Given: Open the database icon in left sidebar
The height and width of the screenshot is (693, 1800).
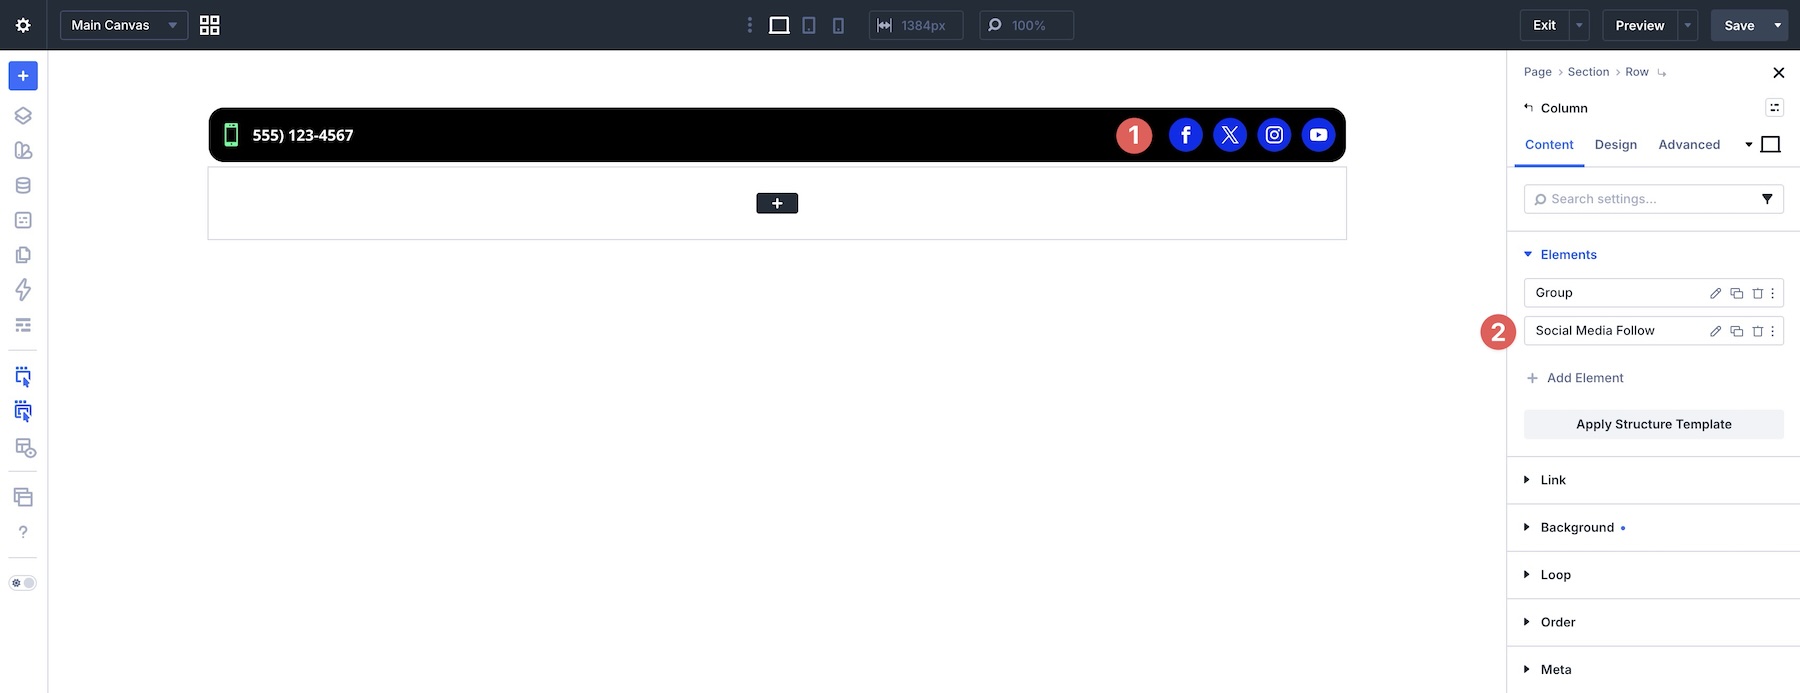Looking at the screenshot, I should [23, 185].
